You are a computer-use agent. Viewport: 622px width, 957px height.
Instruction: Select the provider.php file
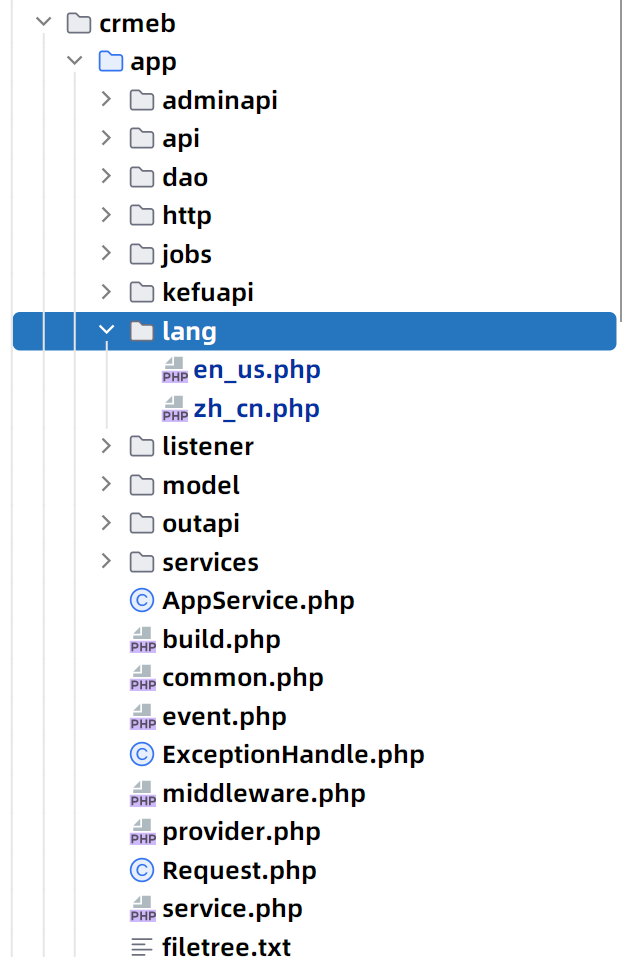point(241,832)
